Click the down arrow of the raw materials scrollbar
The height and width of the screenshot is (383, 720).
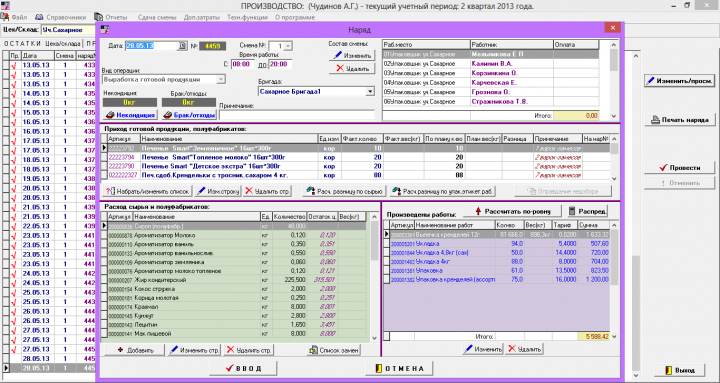tap(374, 338)
